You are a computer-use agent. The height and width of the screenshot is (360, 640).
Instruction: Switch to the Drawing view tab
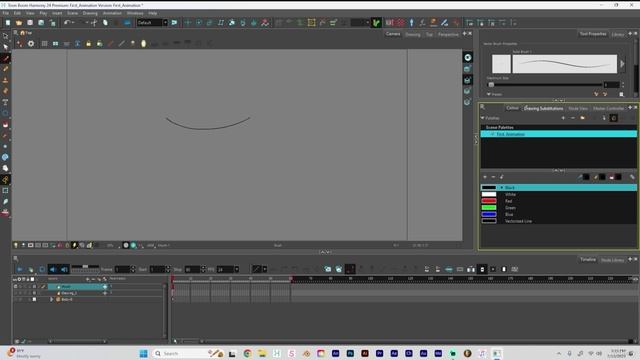coord(413,35)
